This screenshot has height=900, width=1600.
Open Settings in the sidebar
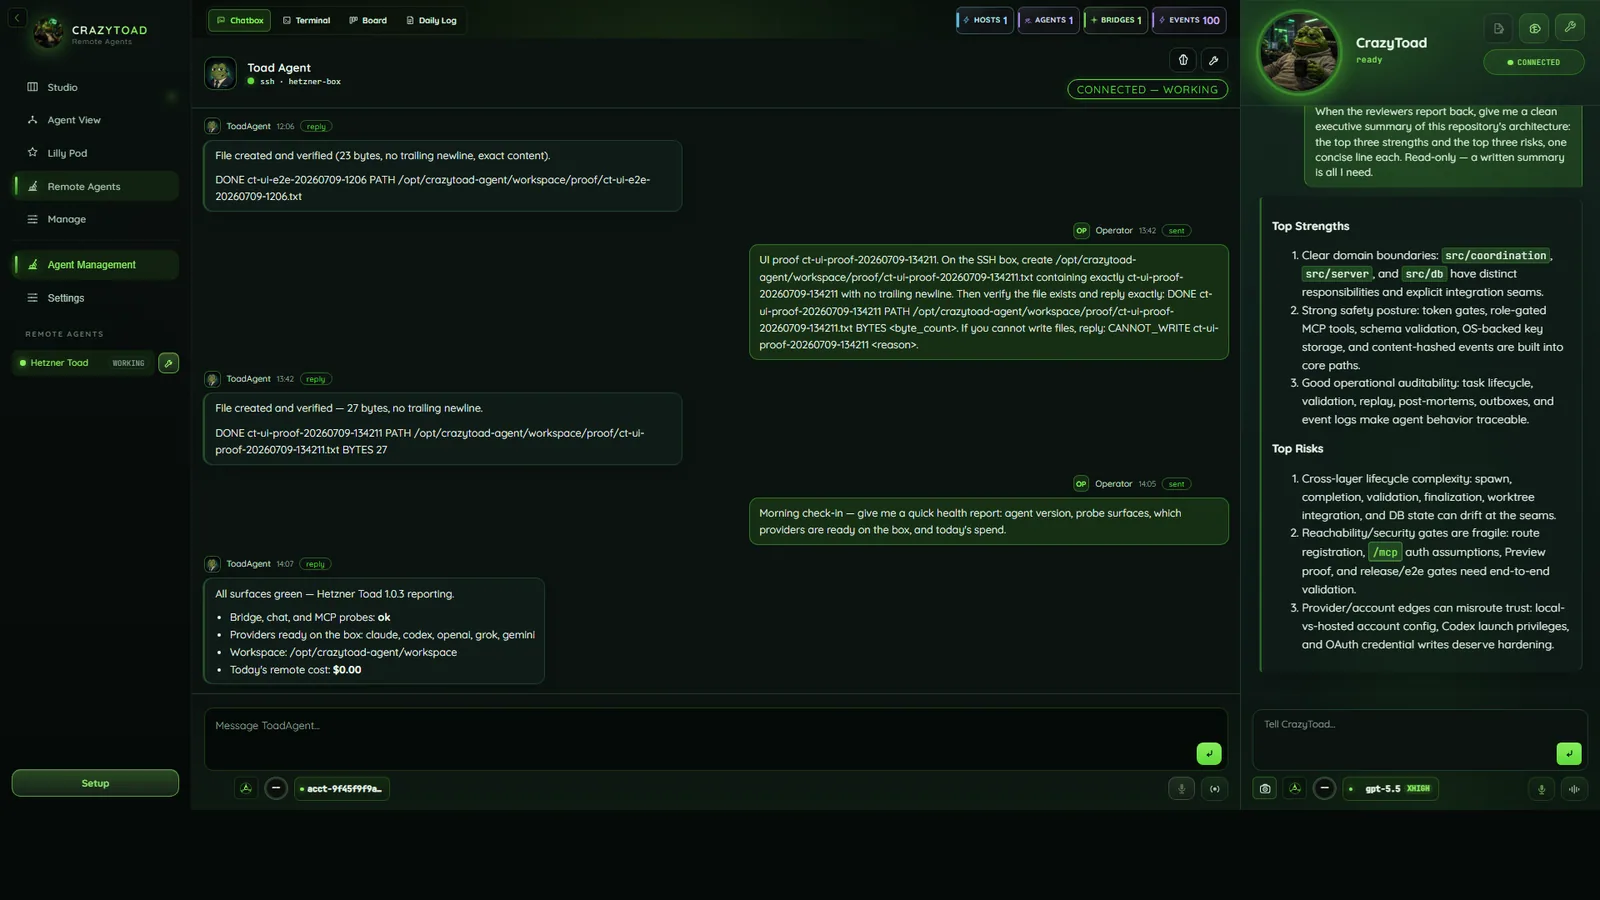[95, 298]
